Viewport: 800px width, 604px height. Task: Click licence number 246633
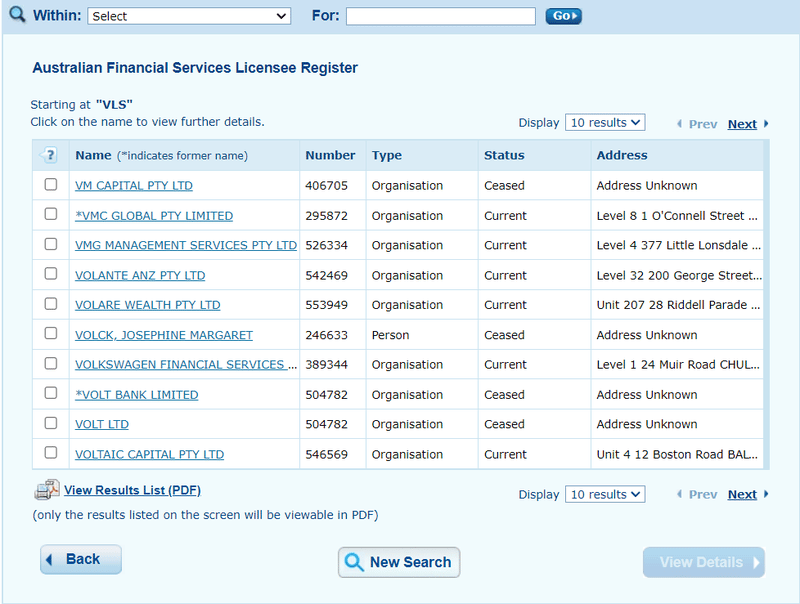(327, 335)
